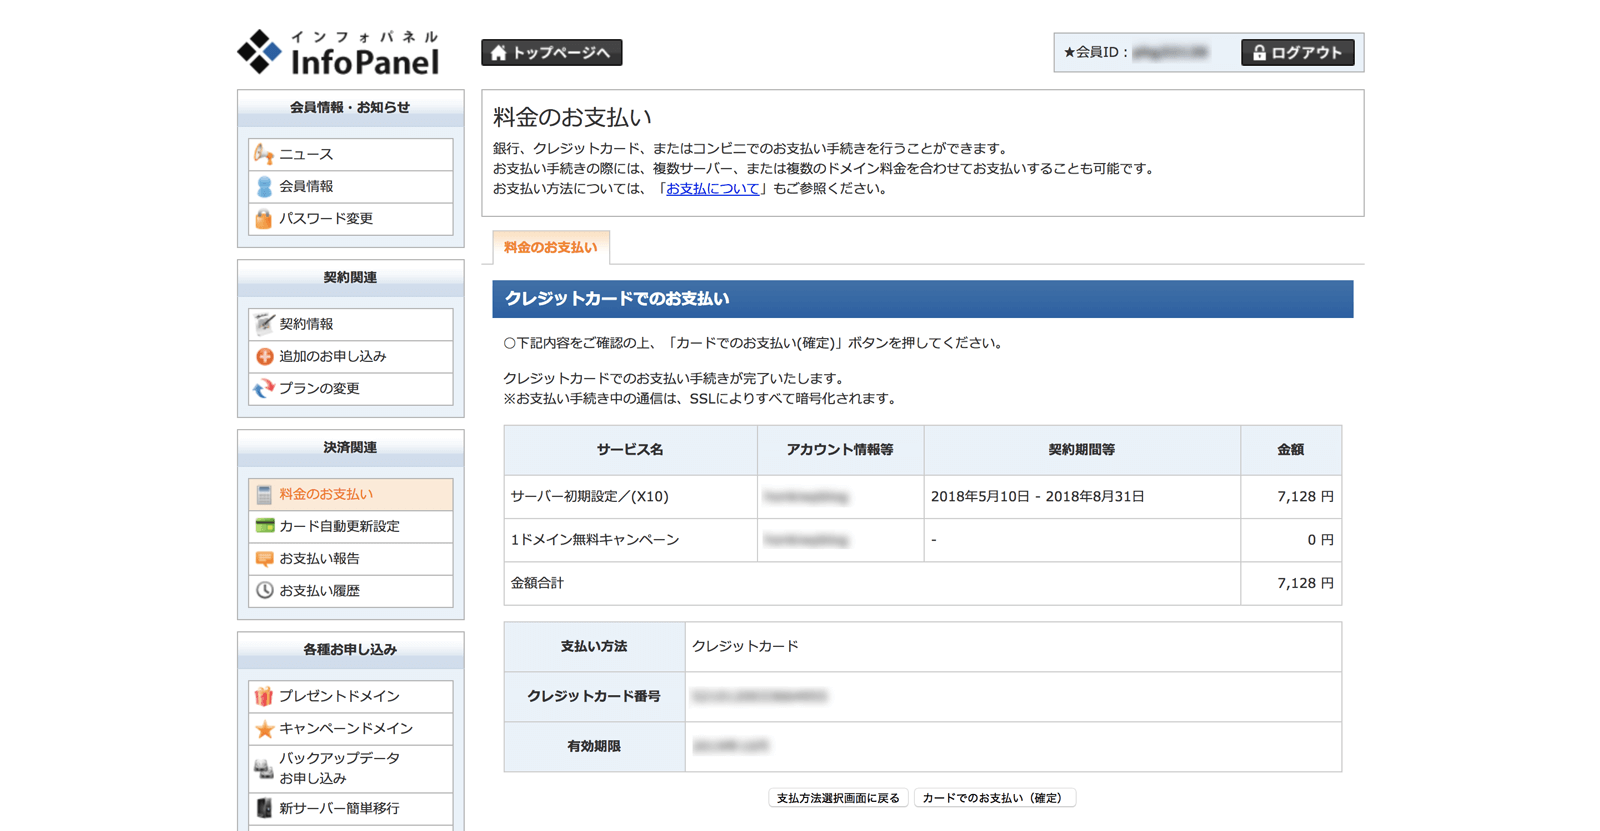Go to トップページへ button
The height and width of the screenshot is (831, 1600).
tap(552, 52)
